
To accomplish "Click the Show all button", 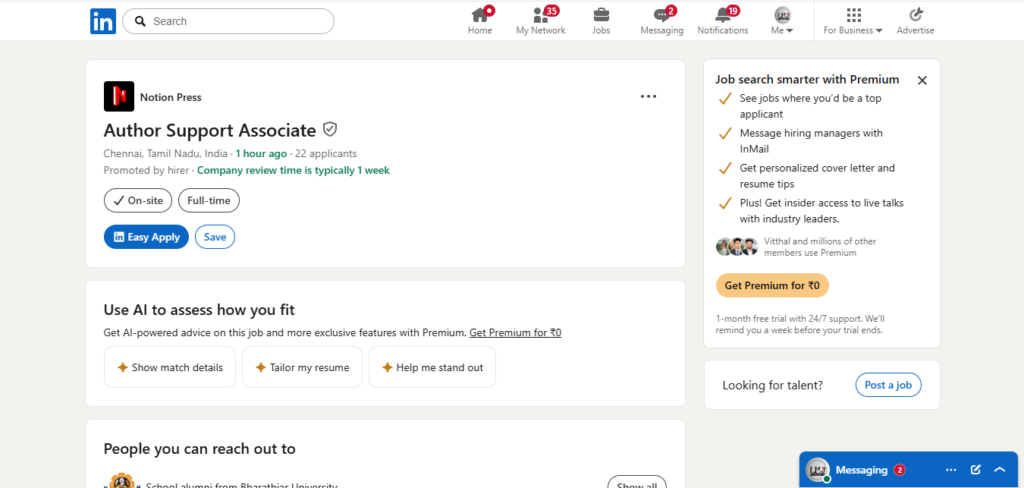I will click(637, 483).
